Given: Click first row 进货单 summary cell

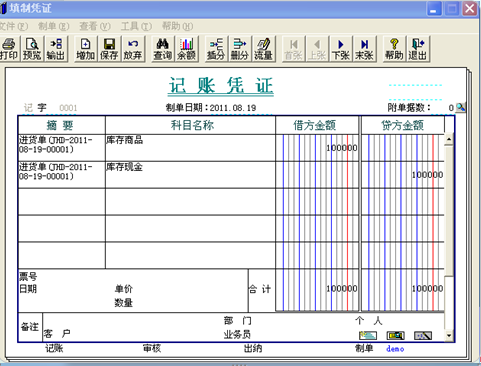Looking at the screenshot, I should [x=62, y=148].
